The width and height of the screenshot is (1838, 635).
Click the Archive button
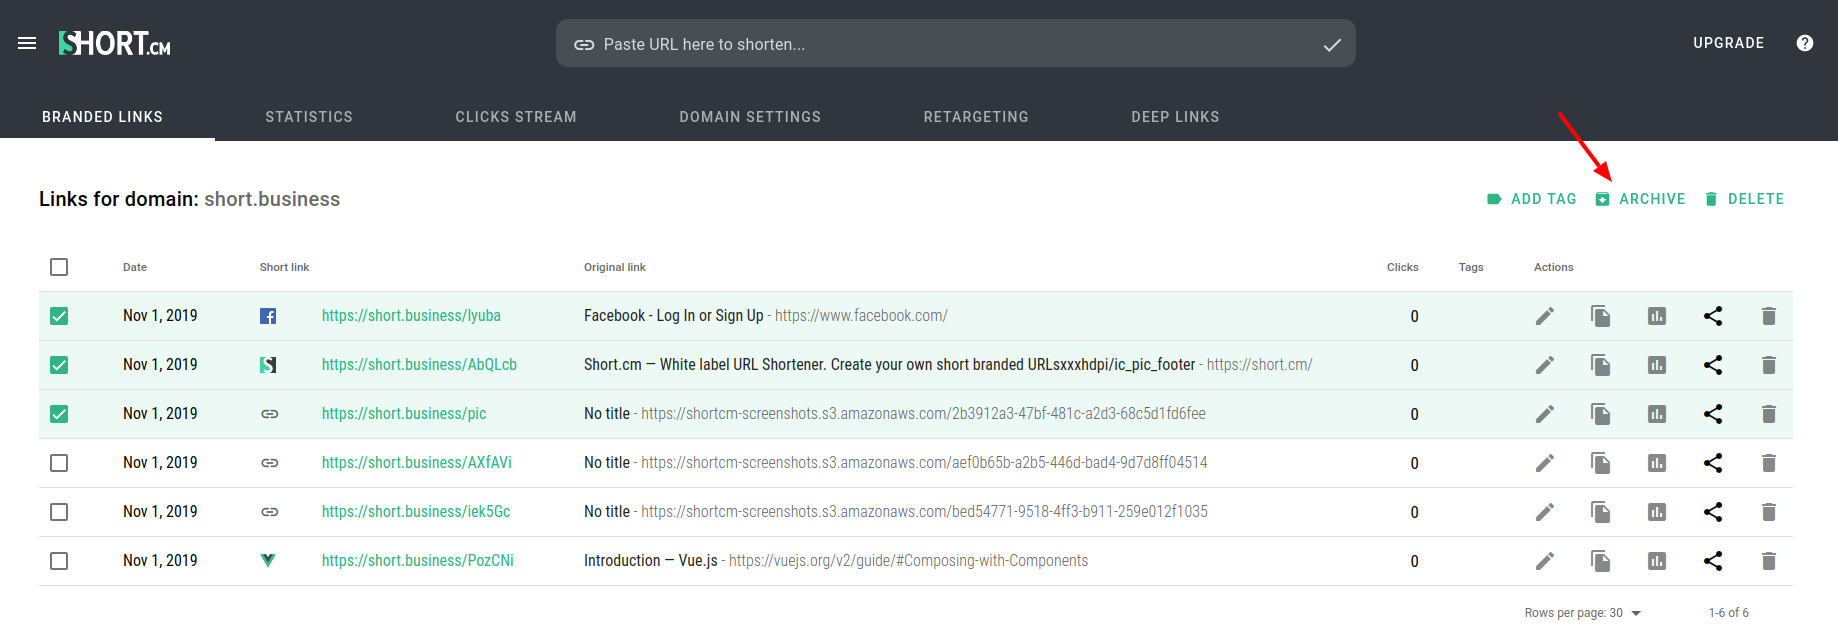pyautogui.click(x=1641, y=199)
